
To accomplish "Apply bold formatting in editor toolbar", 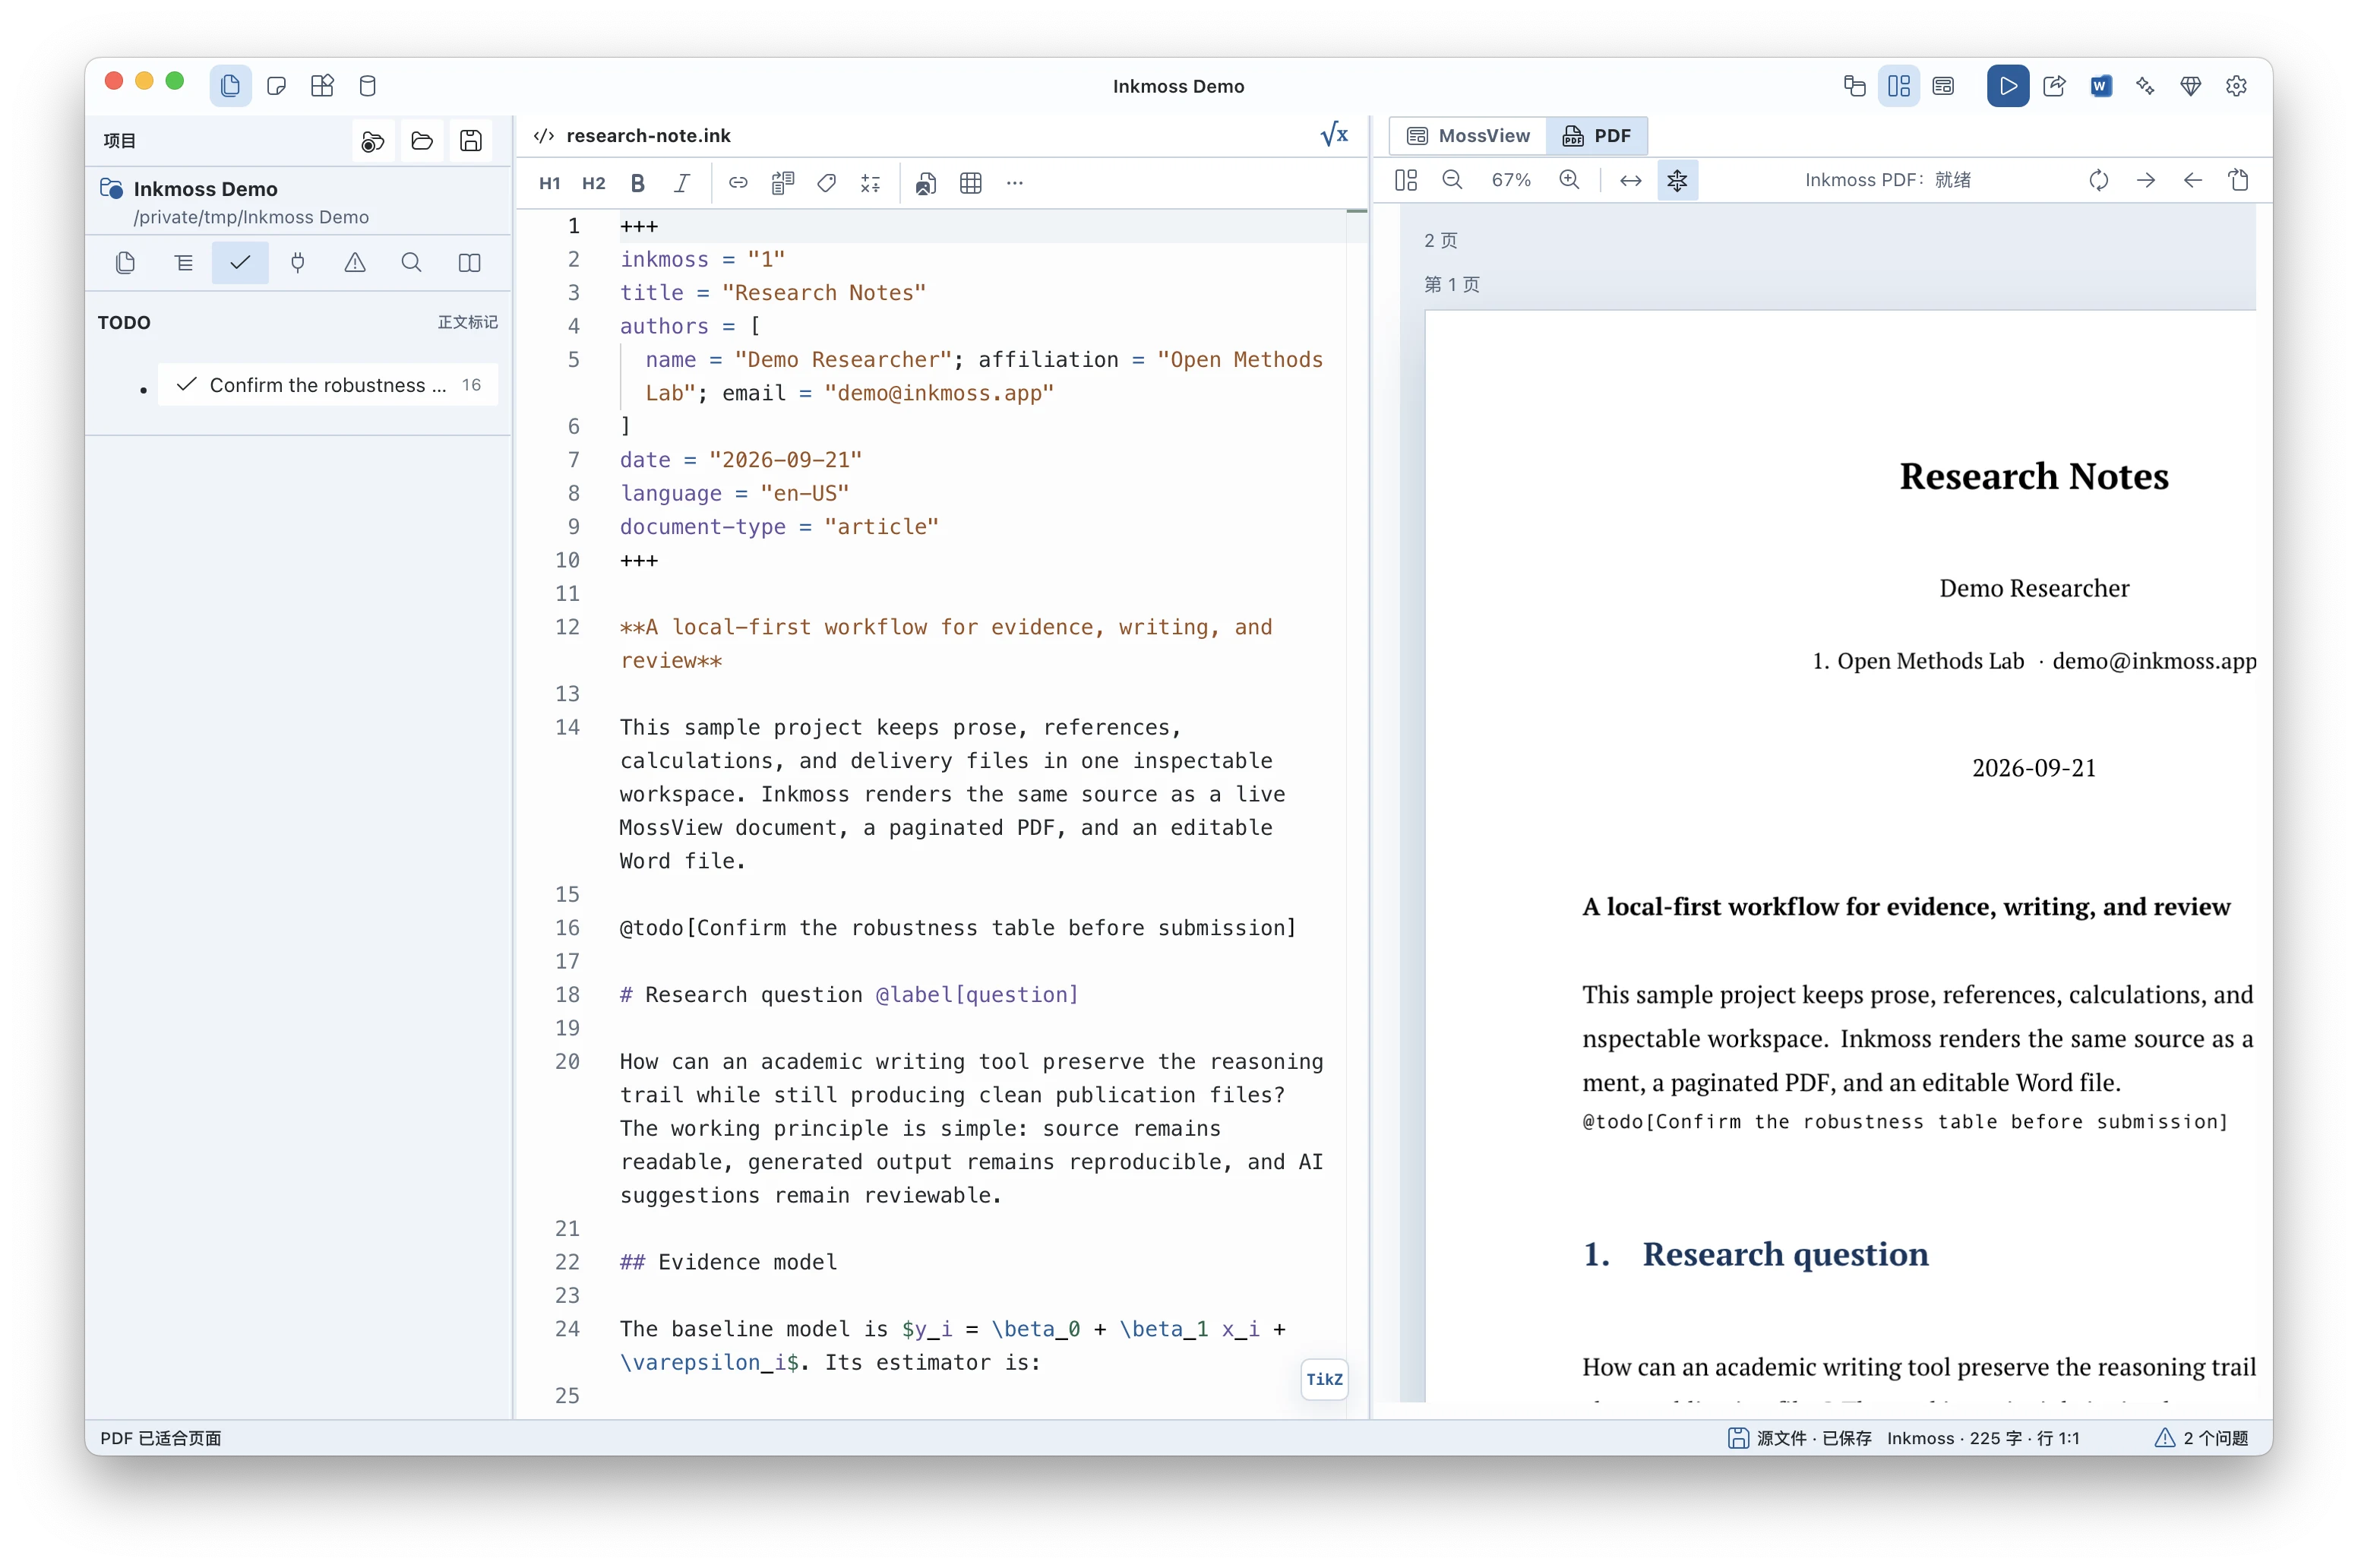I will click(638, 183).
